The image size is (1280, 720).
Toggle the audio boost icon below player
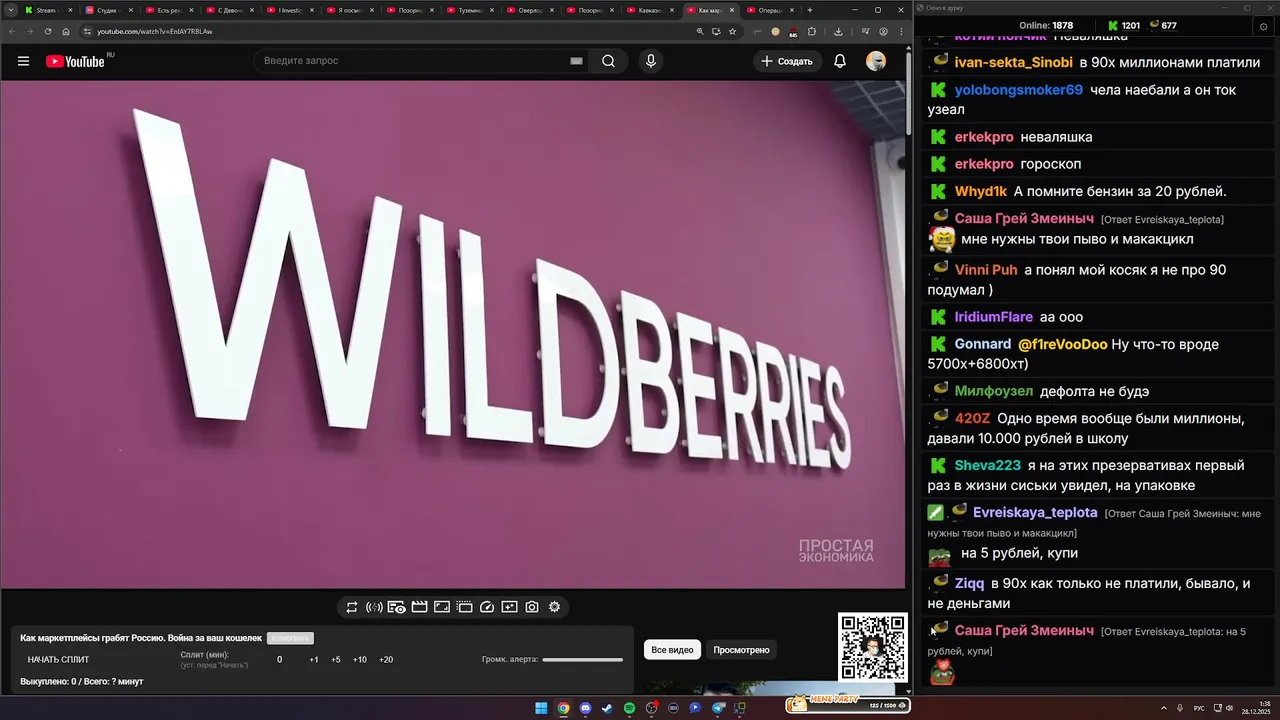click(x=374, y=607)
